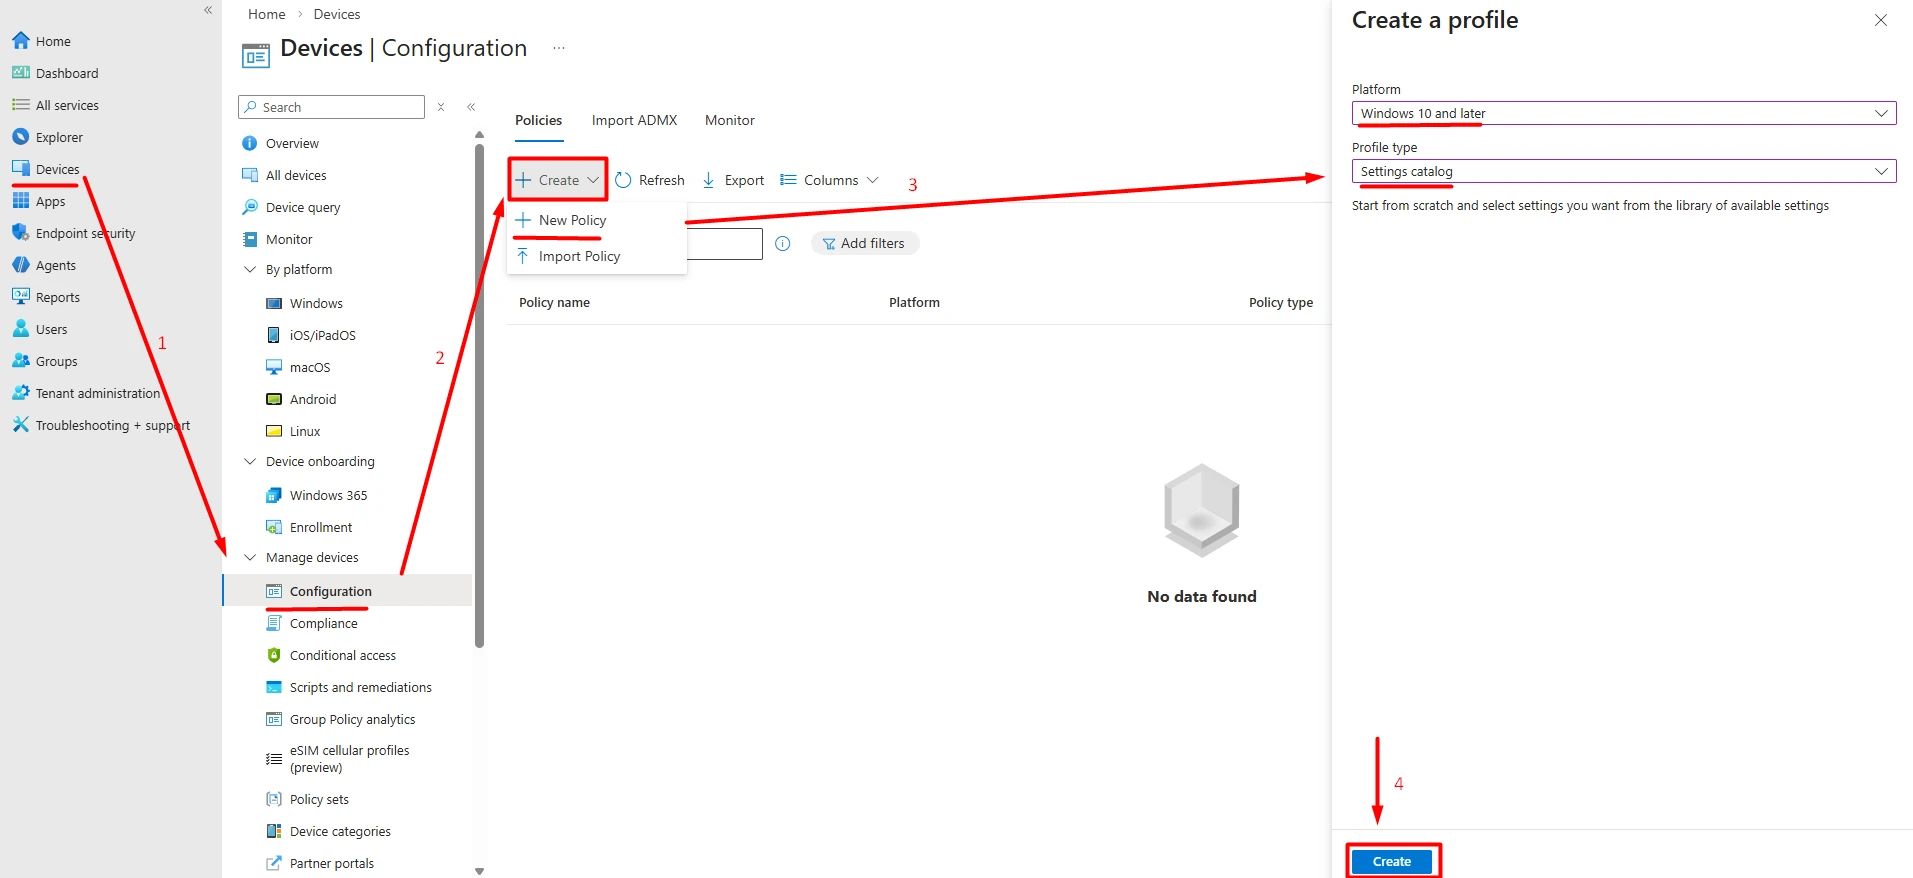Open the All devices icon
This screenshot has height=878, width=1913.
[x=250, y=175]
